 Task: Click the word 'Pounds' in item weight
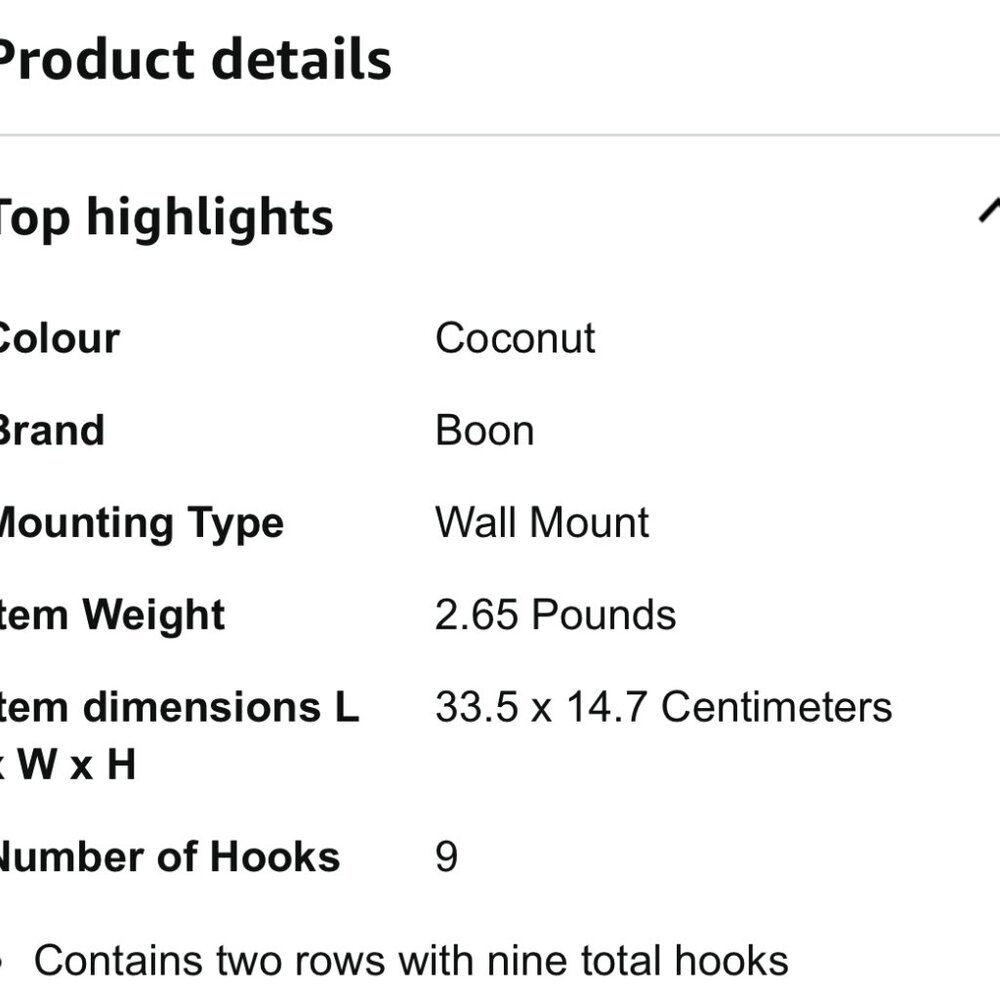(604, 615)
